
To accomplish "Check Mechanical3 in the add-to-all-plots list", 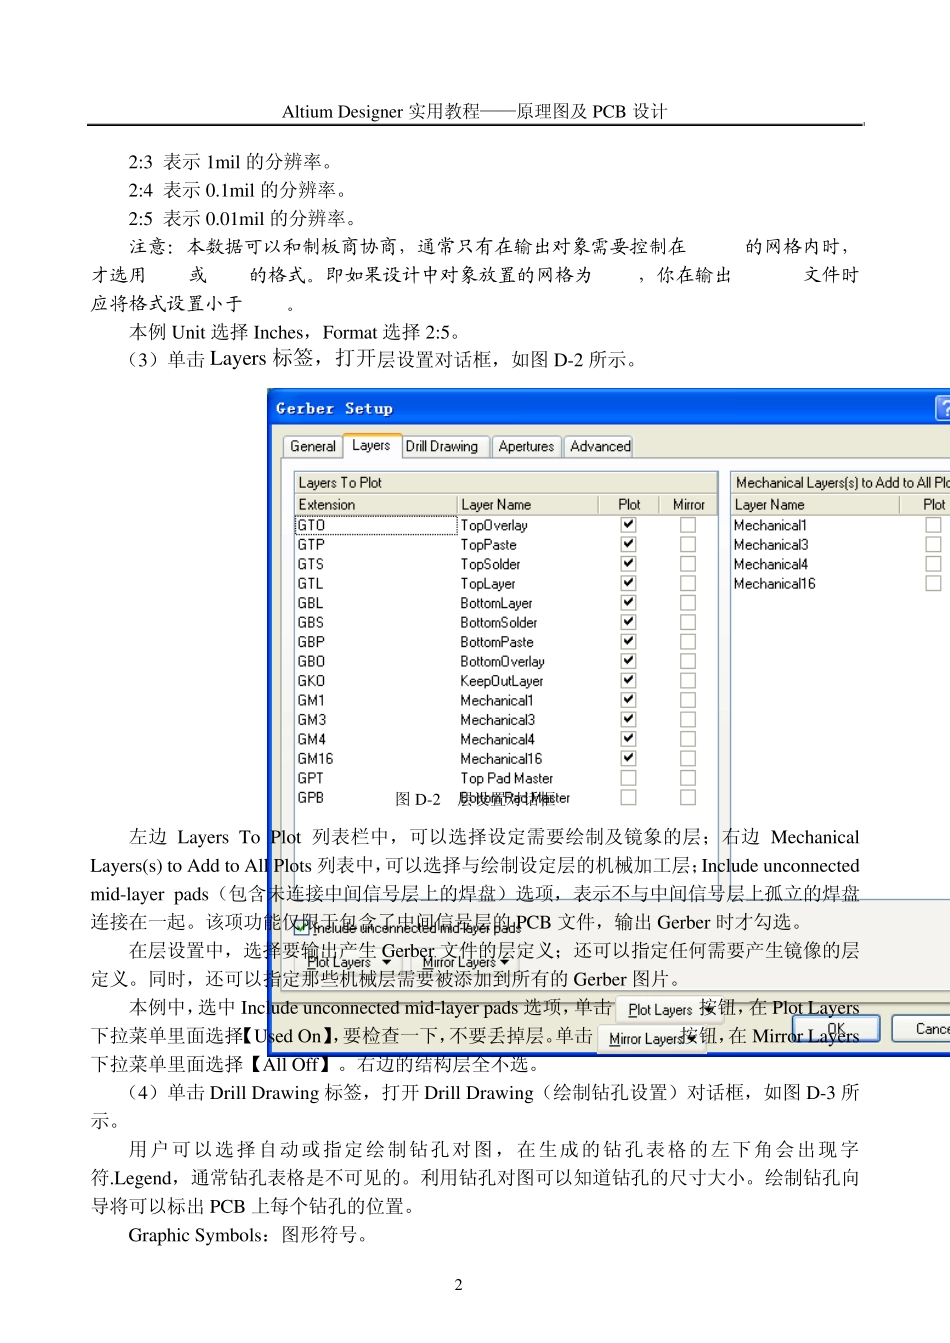I will (x=933, y=544).
